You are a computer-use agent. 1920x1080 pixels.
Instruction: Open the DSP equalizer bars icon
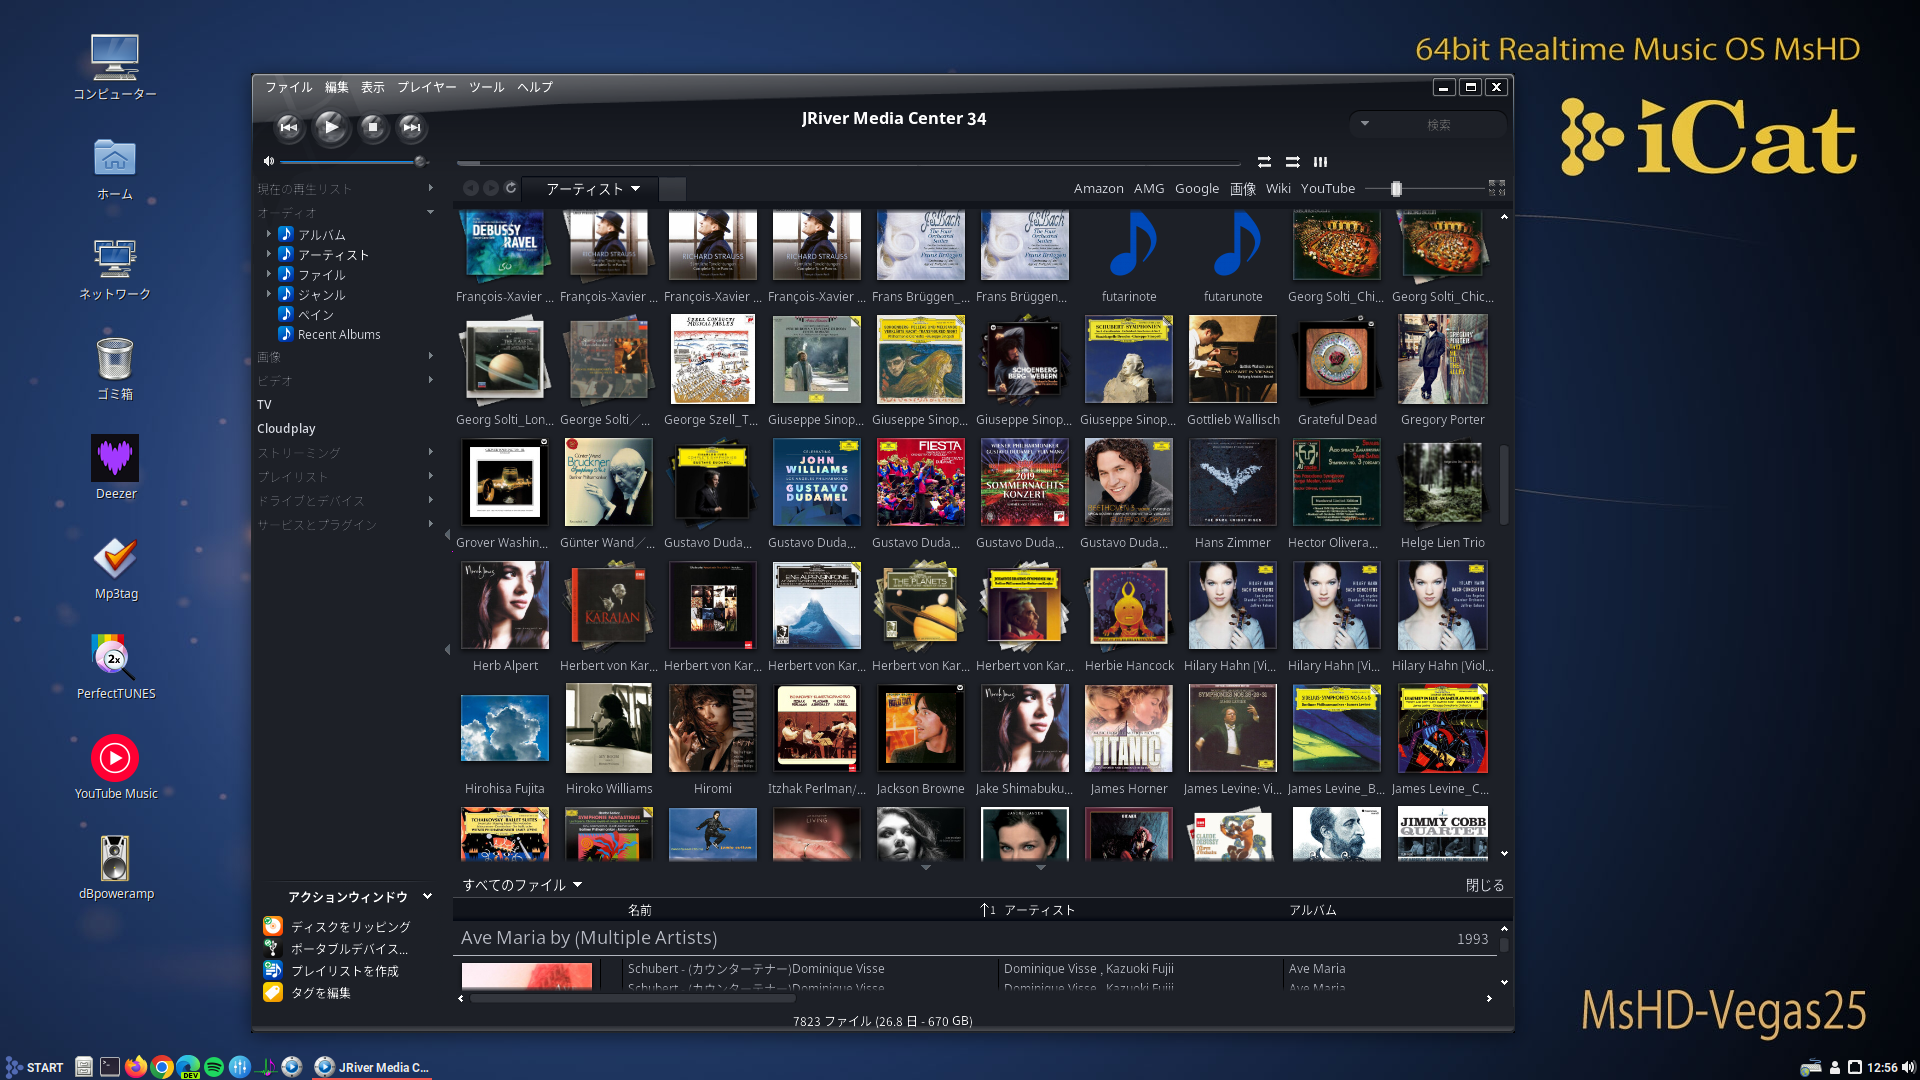point(1320,162)
